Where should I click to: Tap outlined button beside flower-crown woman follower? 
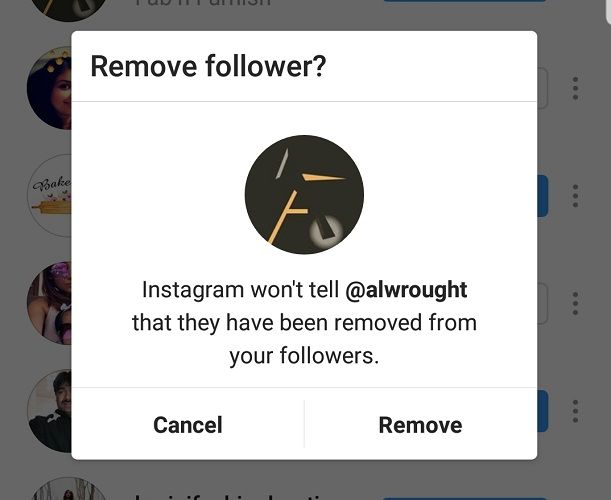(543, 88)
